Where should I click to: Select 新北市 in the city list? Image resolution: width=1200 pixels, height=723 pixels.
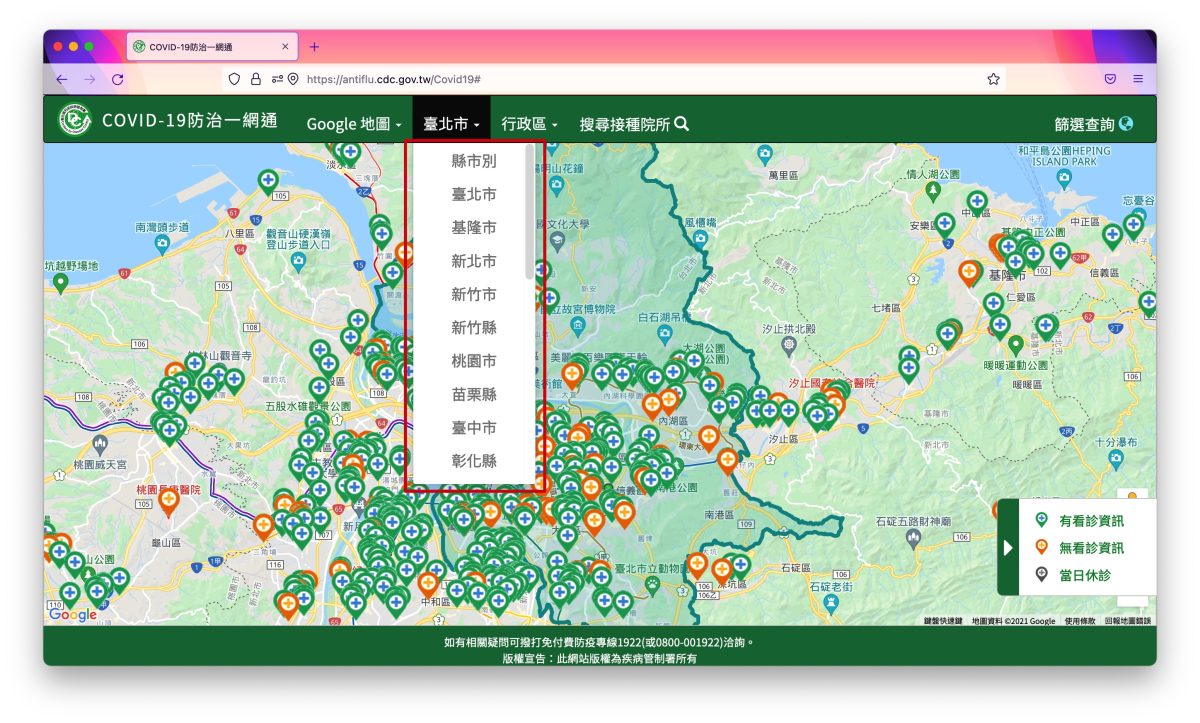pyautogui.click(x=474, y=261)
